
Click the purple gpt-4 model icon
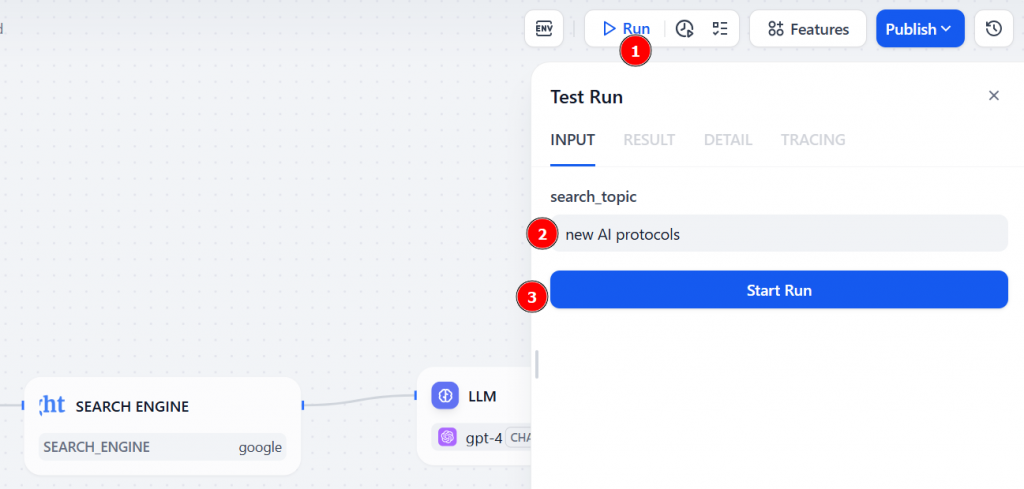tap(448, 437)
